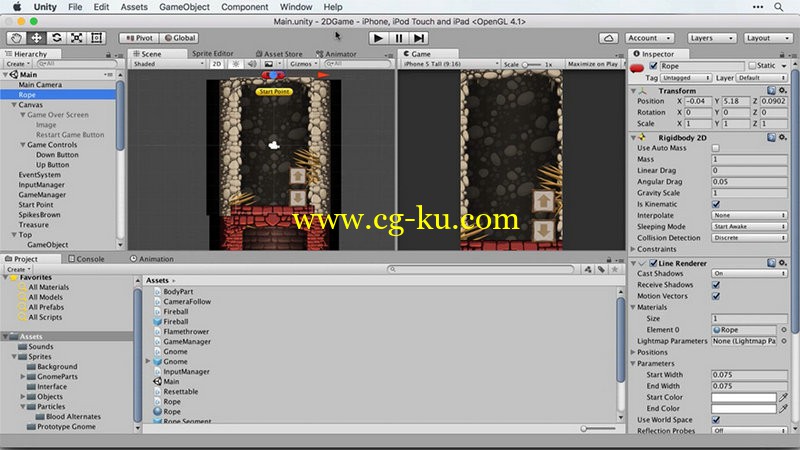Expand the Constraints section
800x450 pixels.
point(633,249)
